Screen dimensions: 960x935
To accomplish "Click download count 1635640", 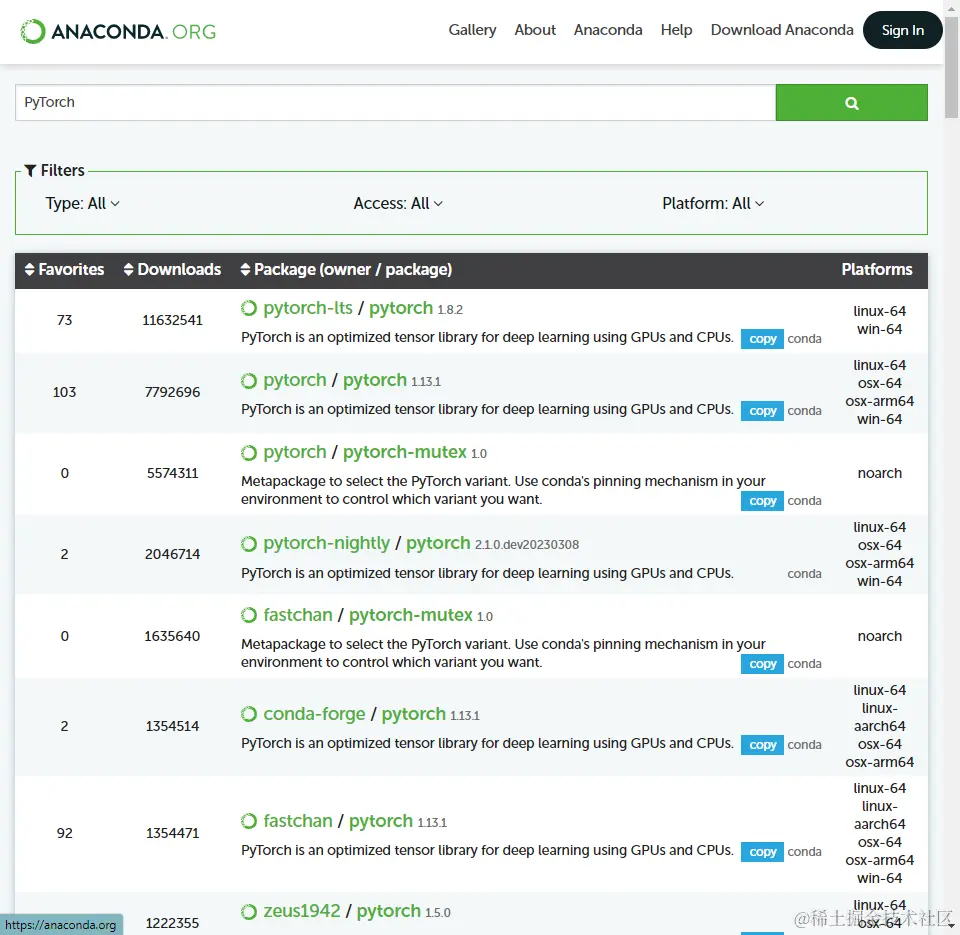I will pyautogui.click(x=172, y=636).
